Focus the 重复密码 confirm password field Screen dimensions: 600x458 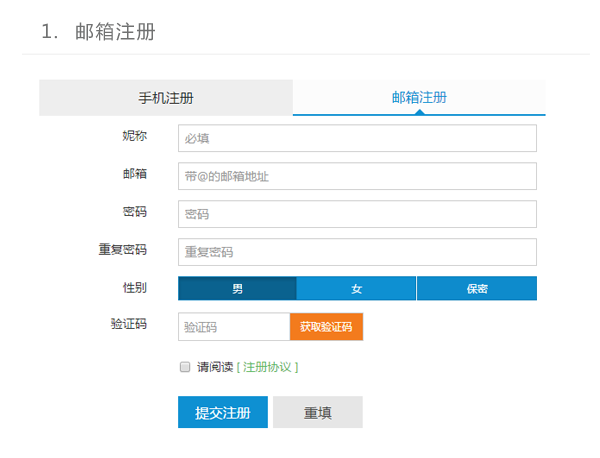coord(357,252)
